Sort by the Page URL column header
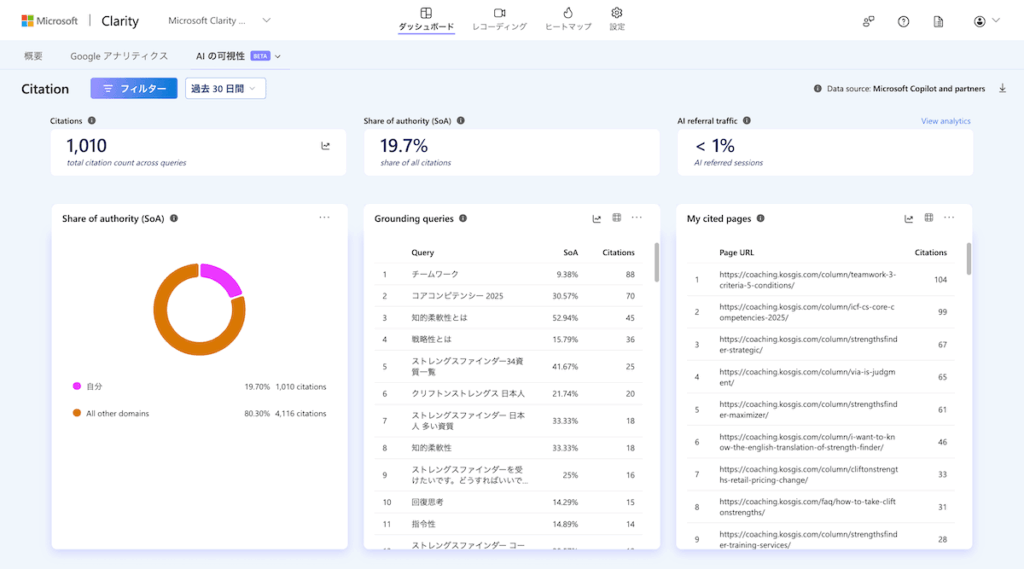1024x569 pixels. [737, 252]
